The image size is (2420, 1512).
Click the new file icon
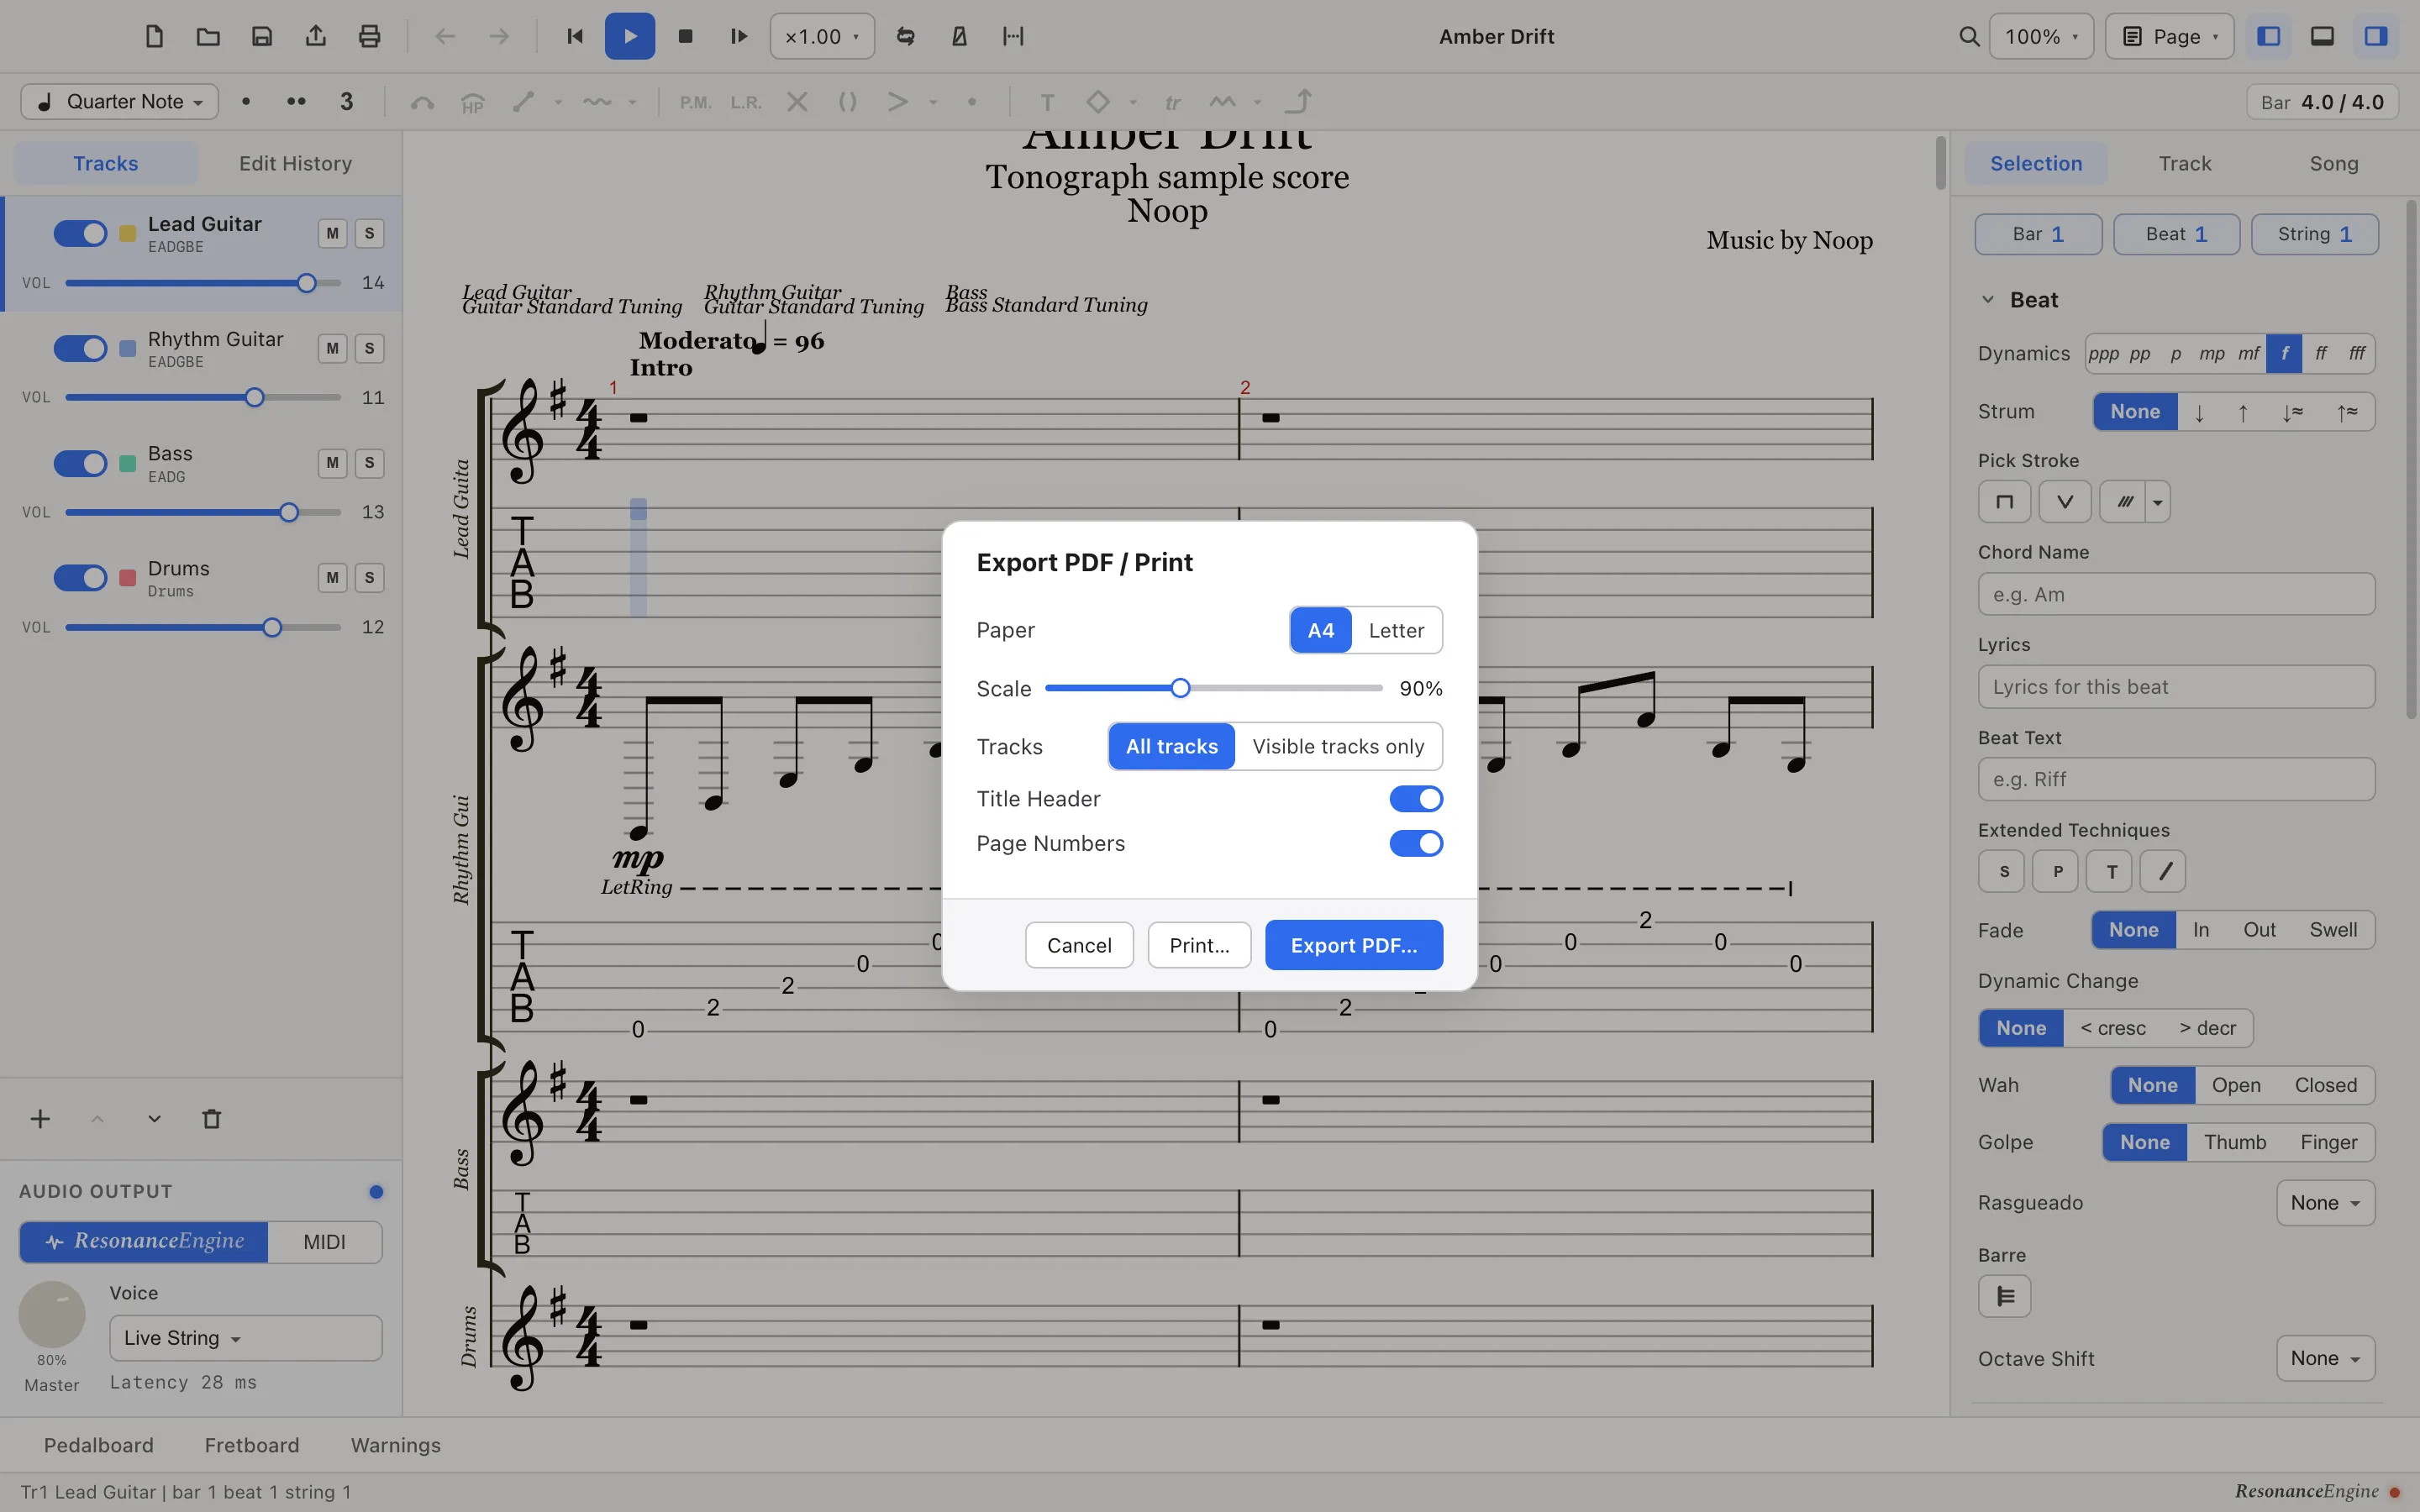click(x=154, y=36)
